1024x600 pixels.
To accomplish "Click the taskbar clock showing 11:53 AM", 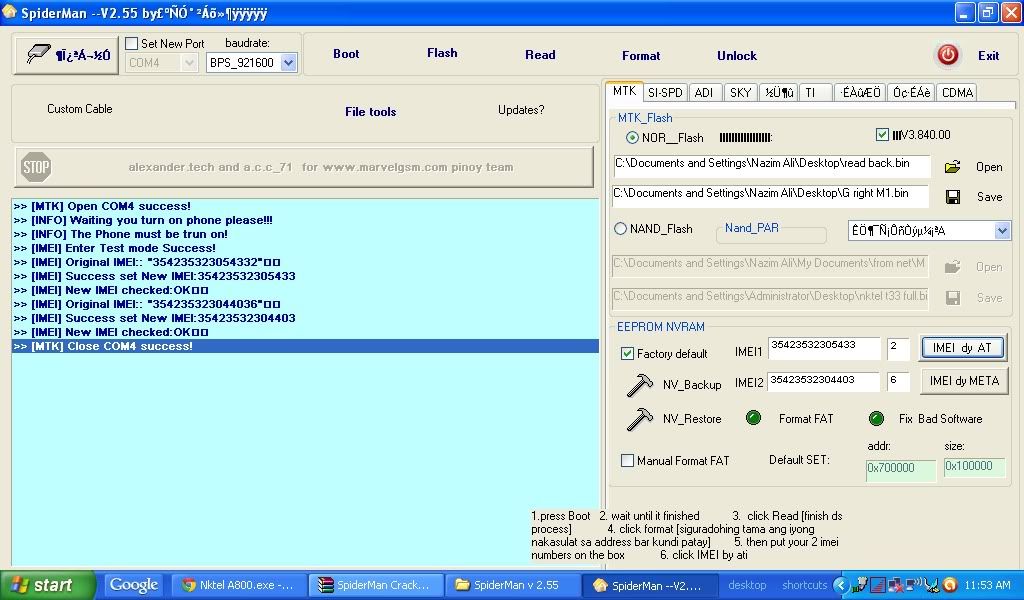I will click(987, 585).
